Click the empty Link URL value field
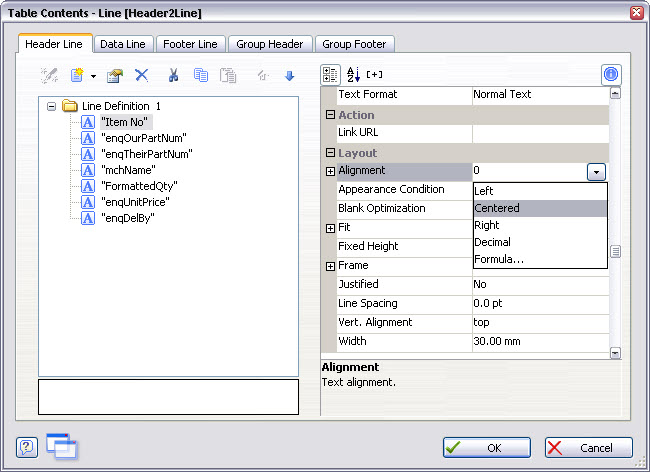 (541, 133)
